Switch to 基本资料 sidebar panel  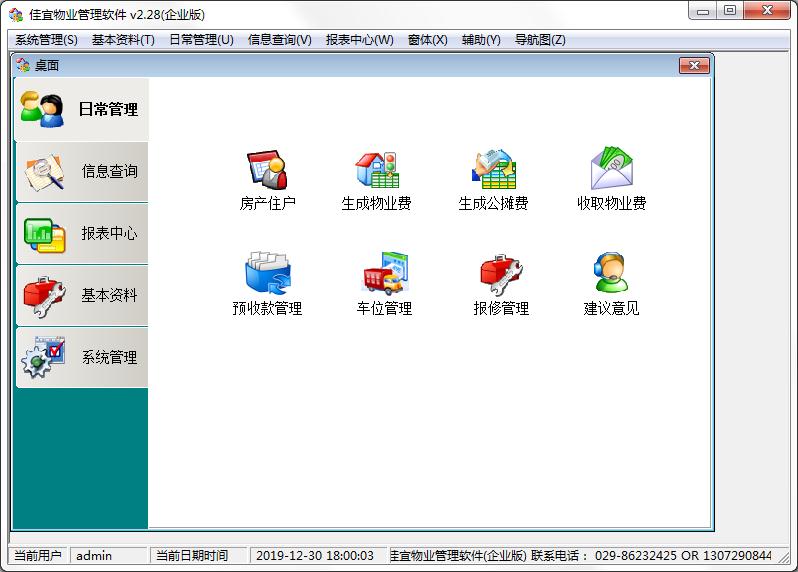(81, 296)
